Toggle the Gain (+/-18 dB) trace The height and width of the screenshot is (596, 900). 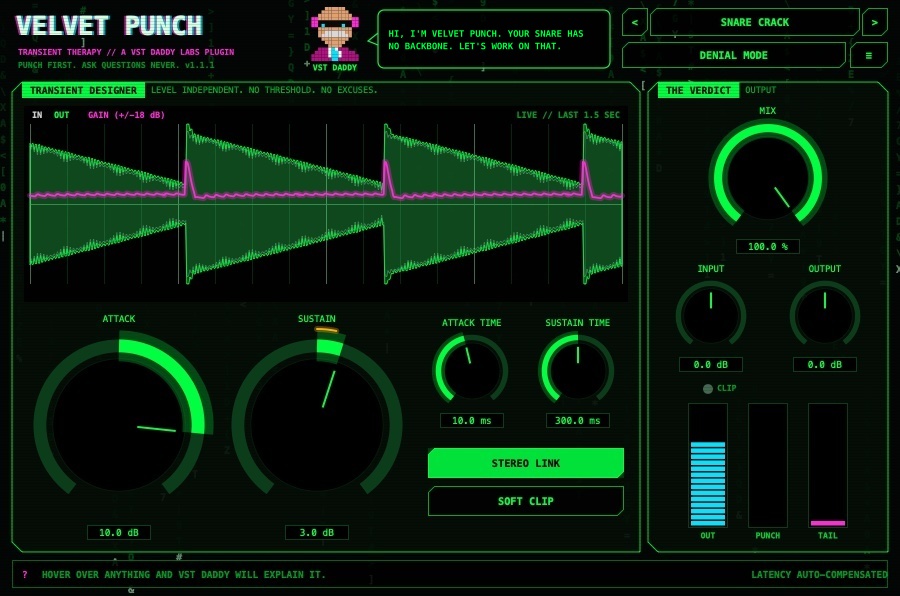(126, 115)
